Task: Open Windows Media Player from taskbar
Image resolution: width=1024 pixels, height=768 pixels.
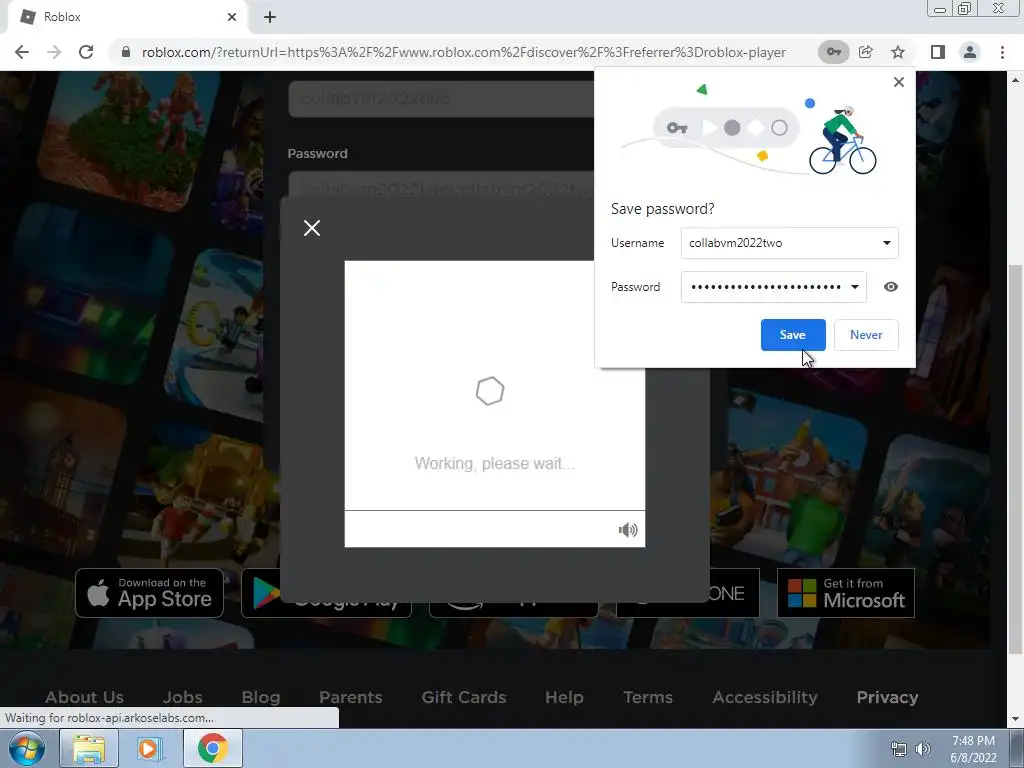Action: pos(150,748)
